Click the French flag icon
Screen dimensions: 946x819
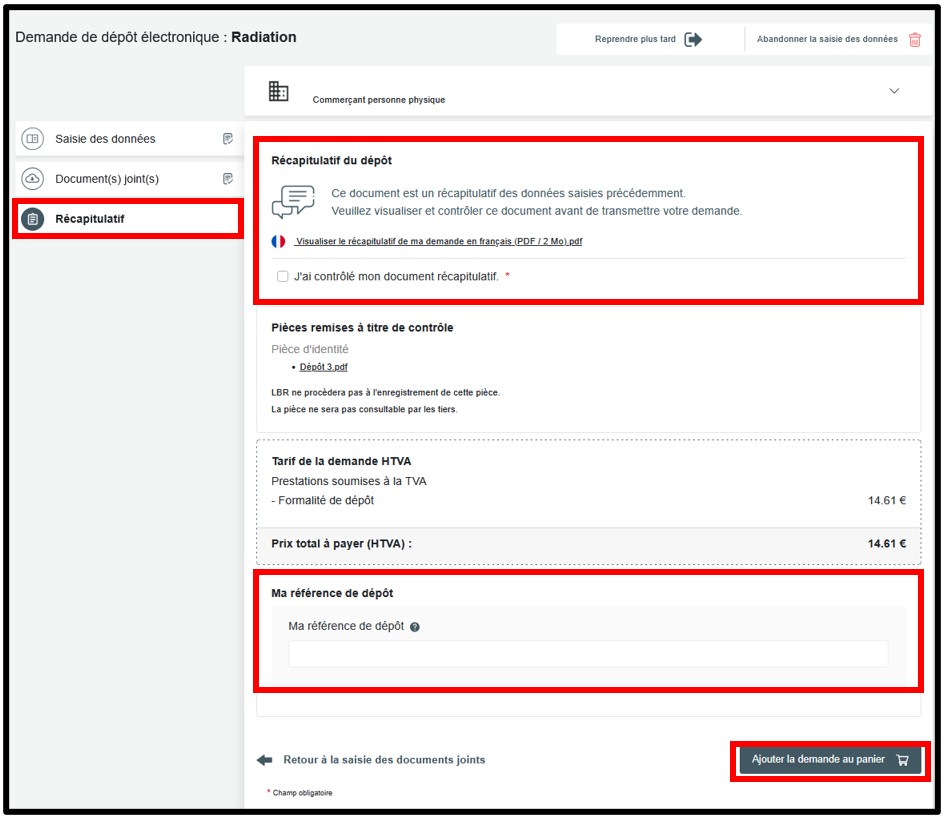(278, 241)
